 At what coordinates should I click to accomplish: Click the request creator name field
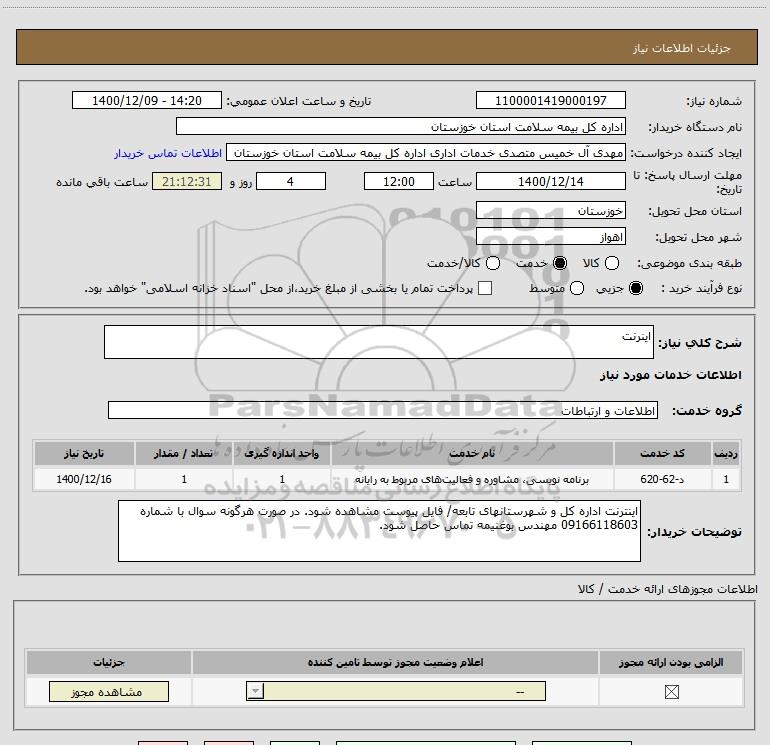tap(426, 153)
